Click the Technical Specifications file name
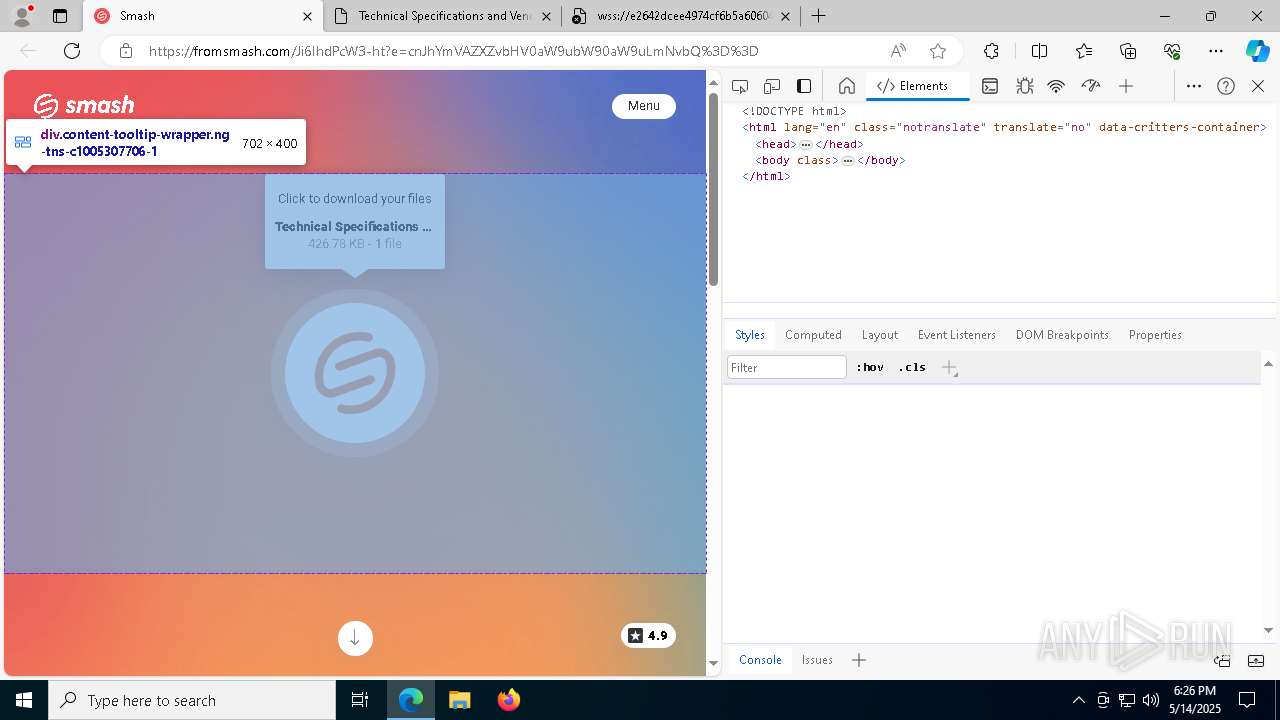 (354, 227)
